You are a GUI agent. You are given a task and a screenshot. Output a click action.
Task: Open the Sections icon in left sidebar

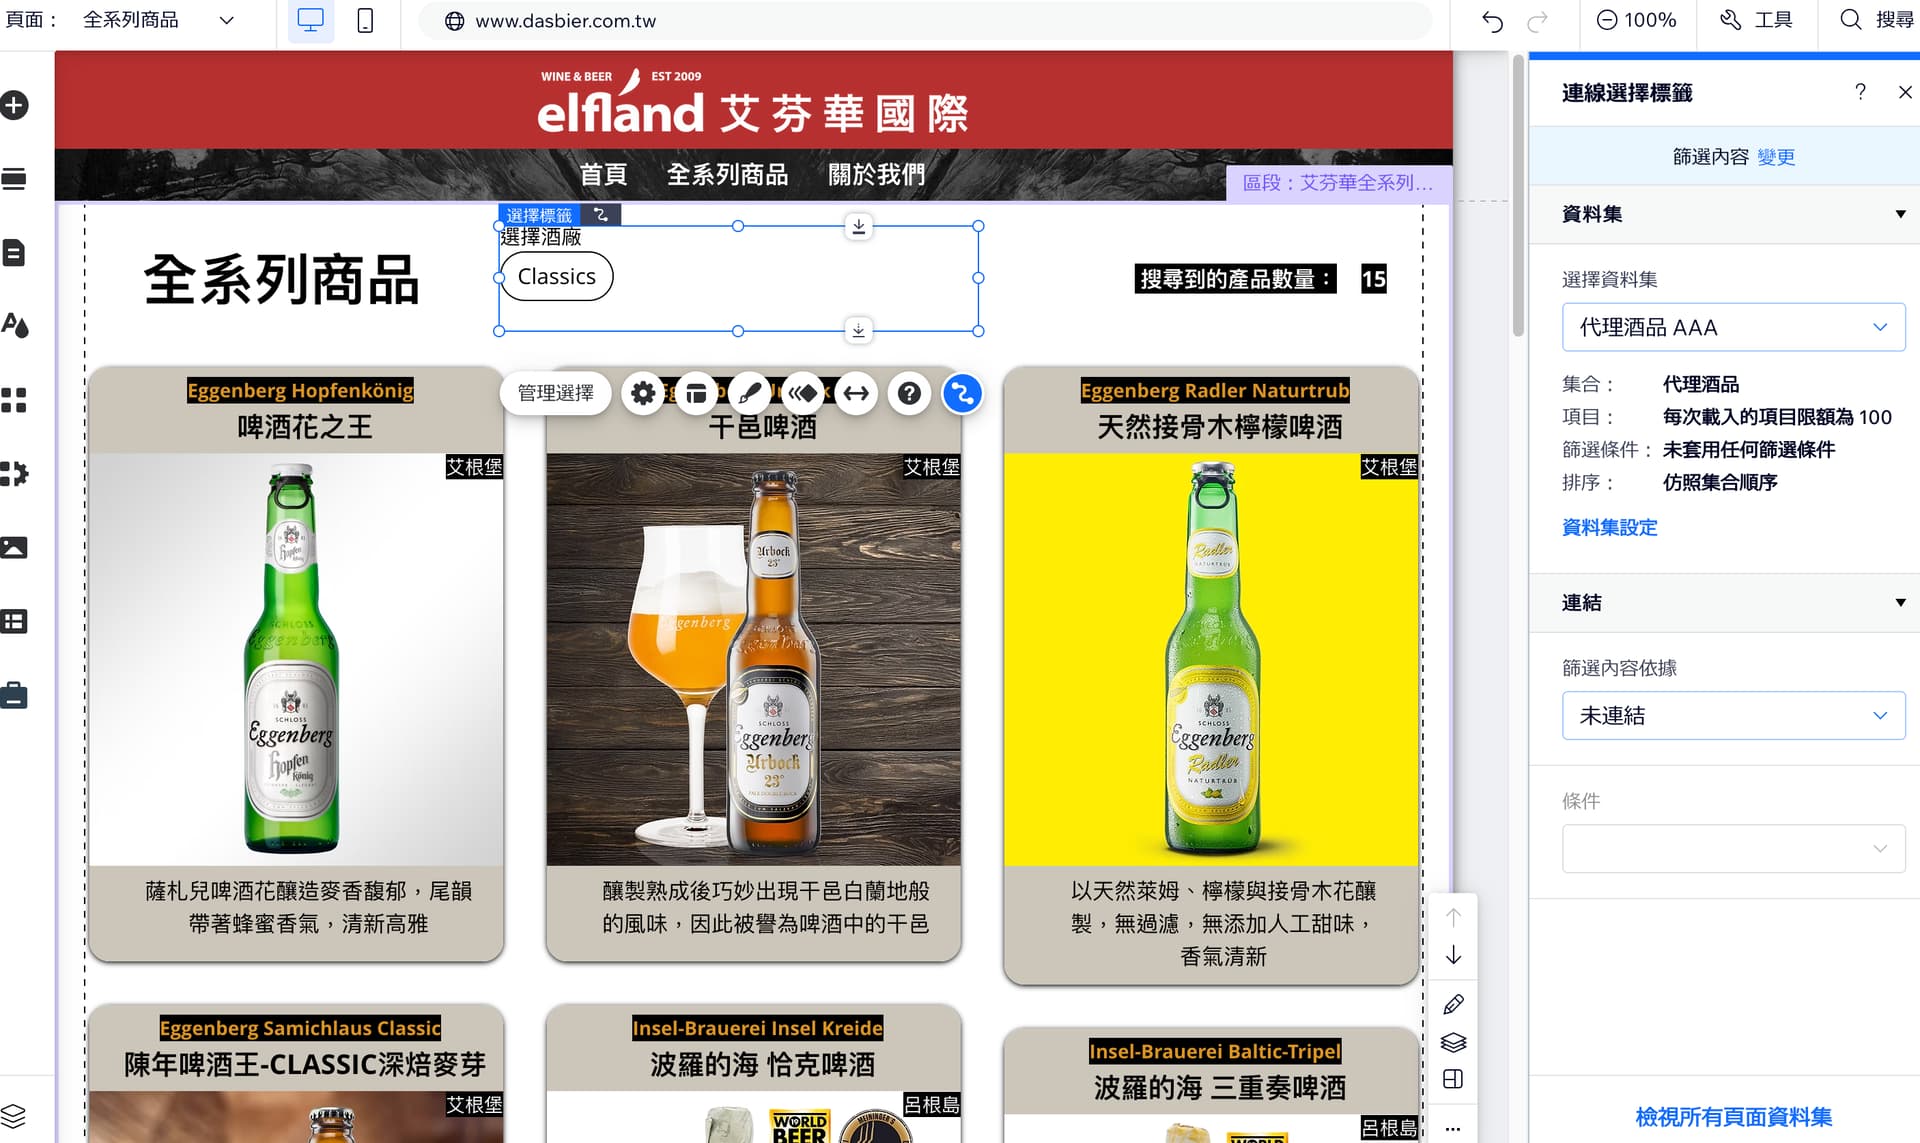click(14, 179)
